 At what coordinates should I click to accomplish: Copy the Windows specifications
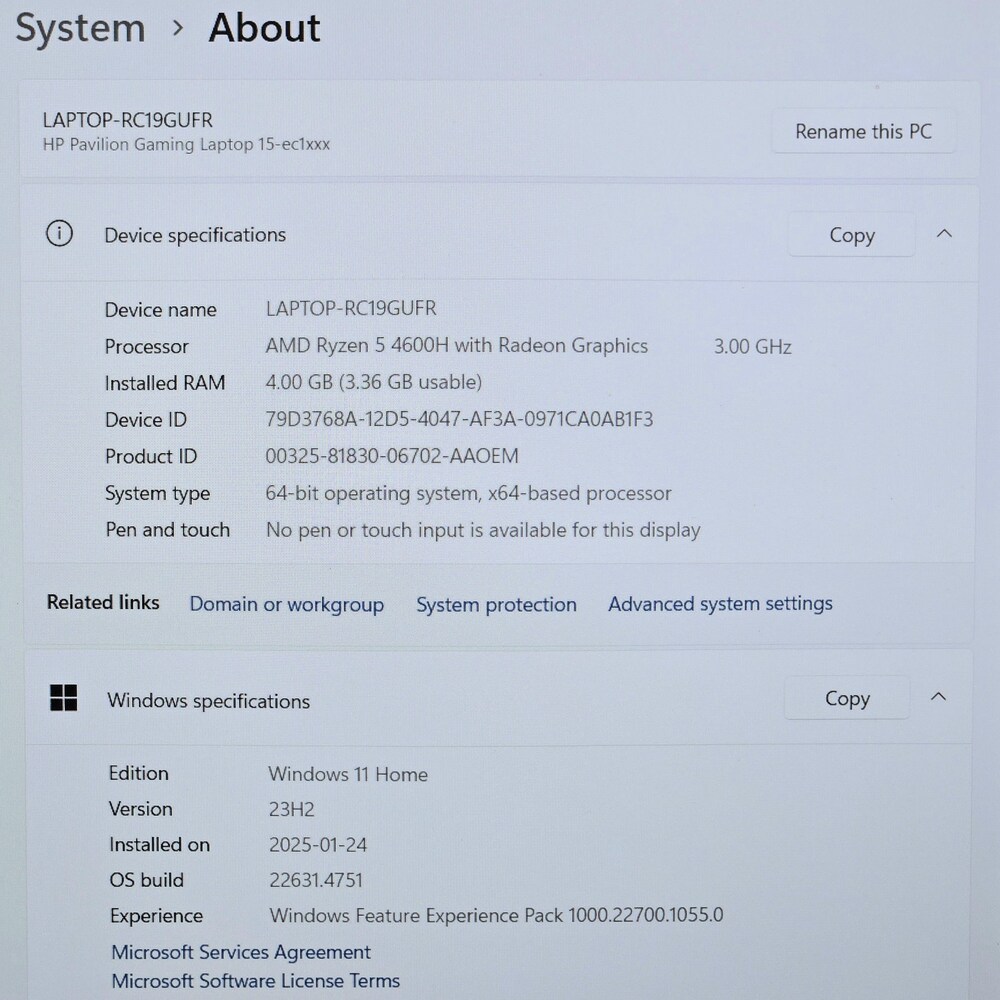[847, 698]
